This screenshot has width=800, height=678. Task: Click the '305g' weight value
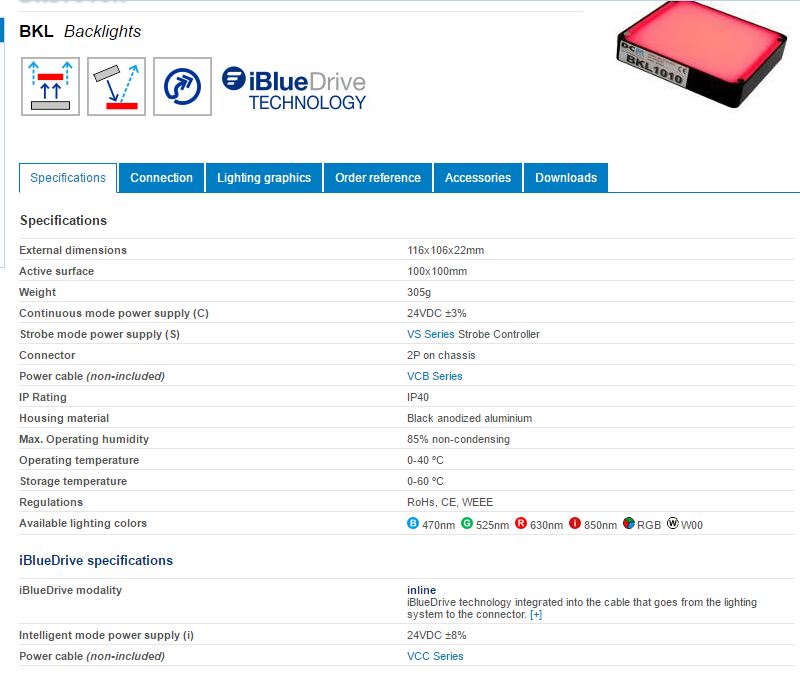[x=419, y=292]
